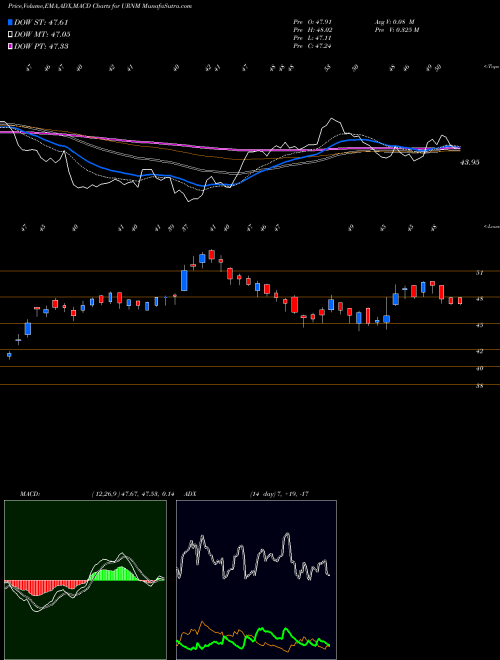
Task: Click the 'ADX' panel heading
Action: [191, 494]
